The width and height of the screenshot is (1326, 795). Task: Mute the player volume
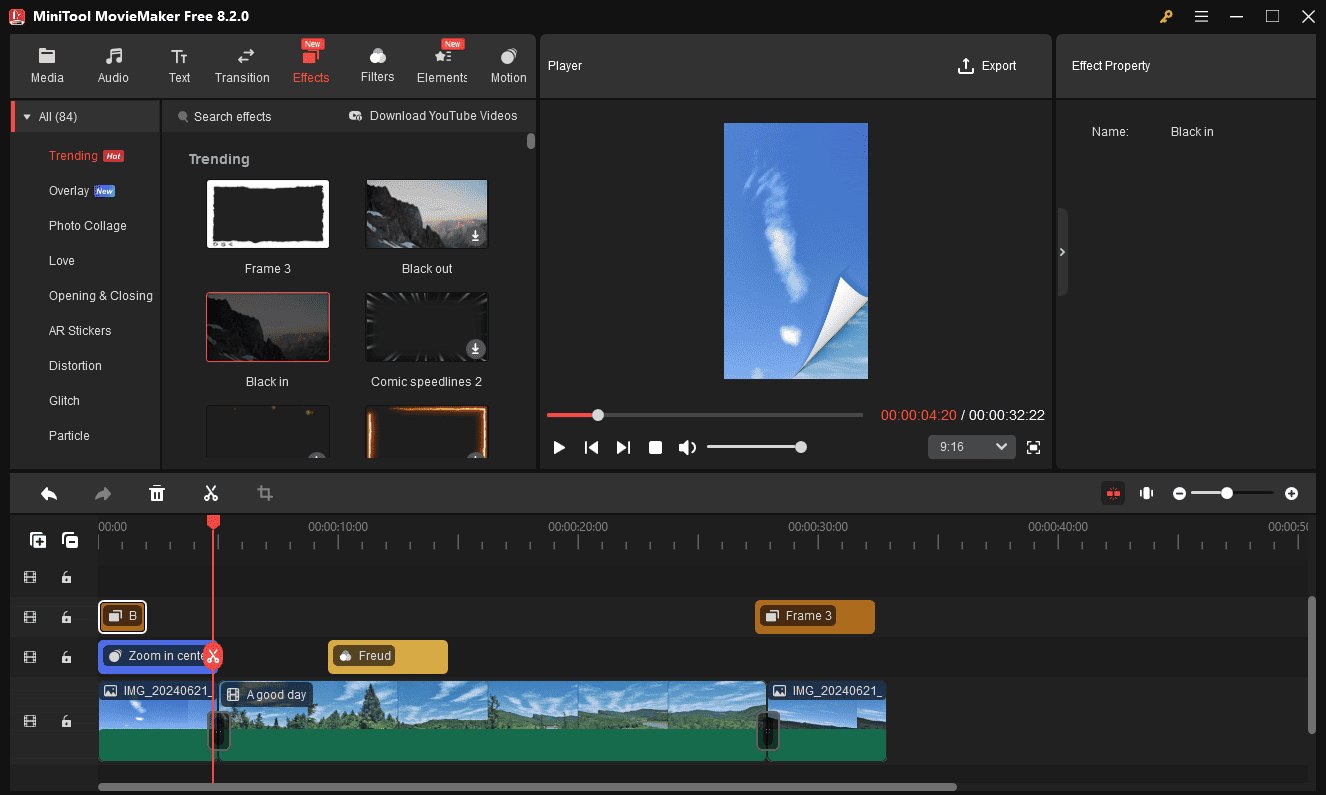coord(687,447)
